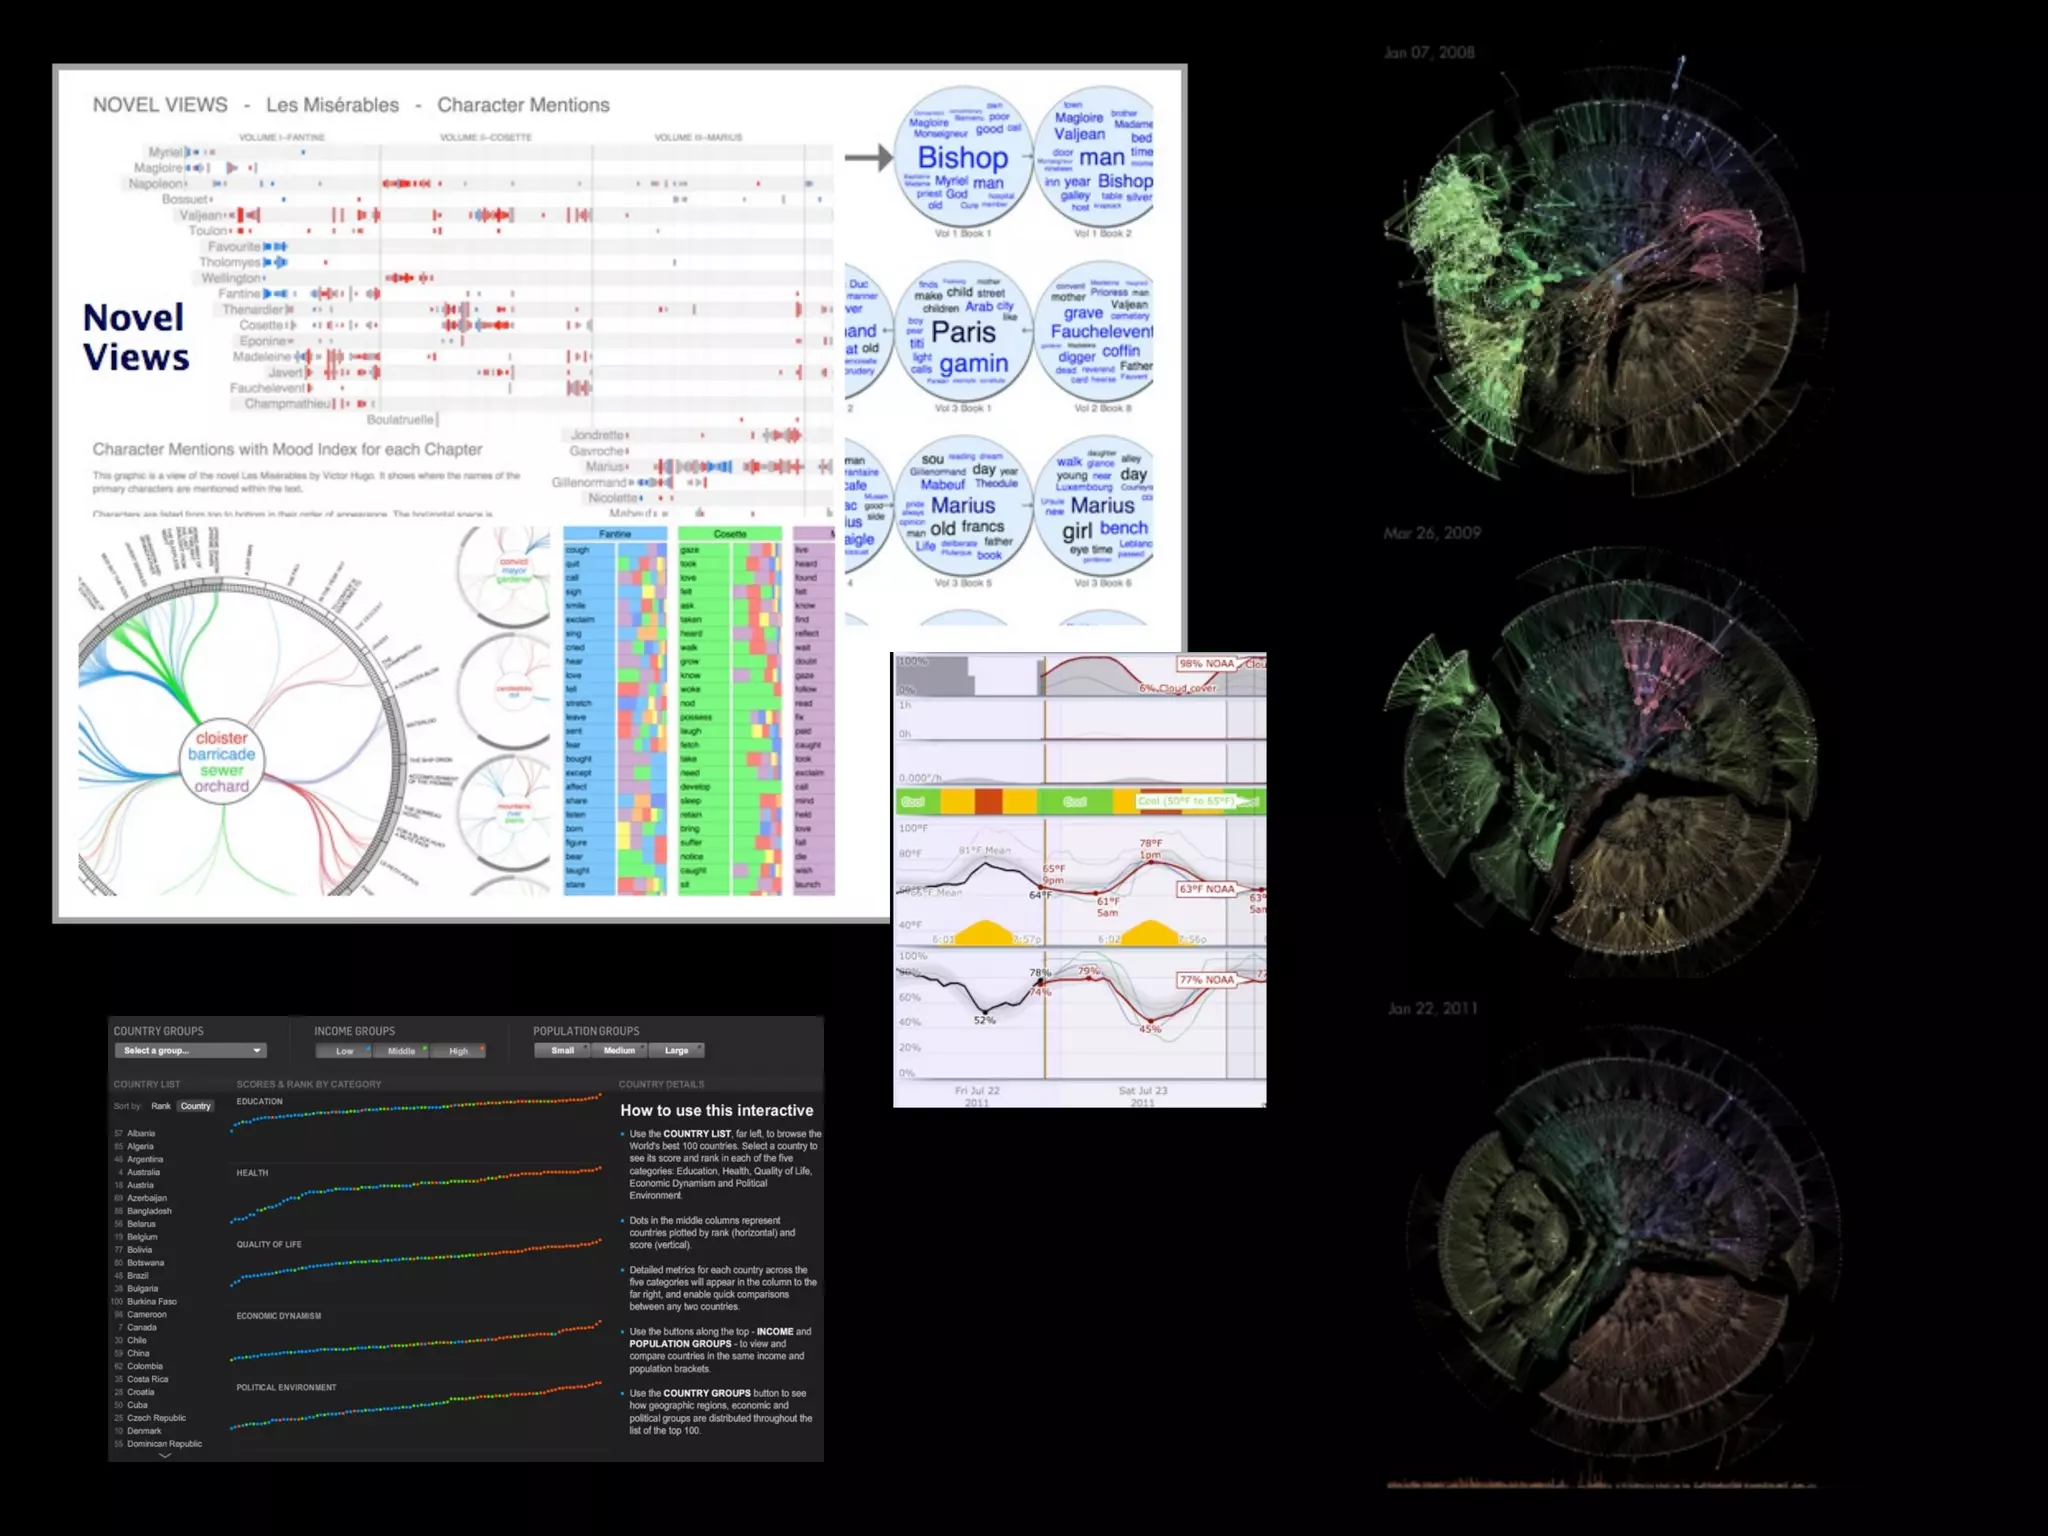The height and width of the screenshot is (1536, 2048).
Task: Click the orange comfort band color segment
Action: click(x=988, y=801)
